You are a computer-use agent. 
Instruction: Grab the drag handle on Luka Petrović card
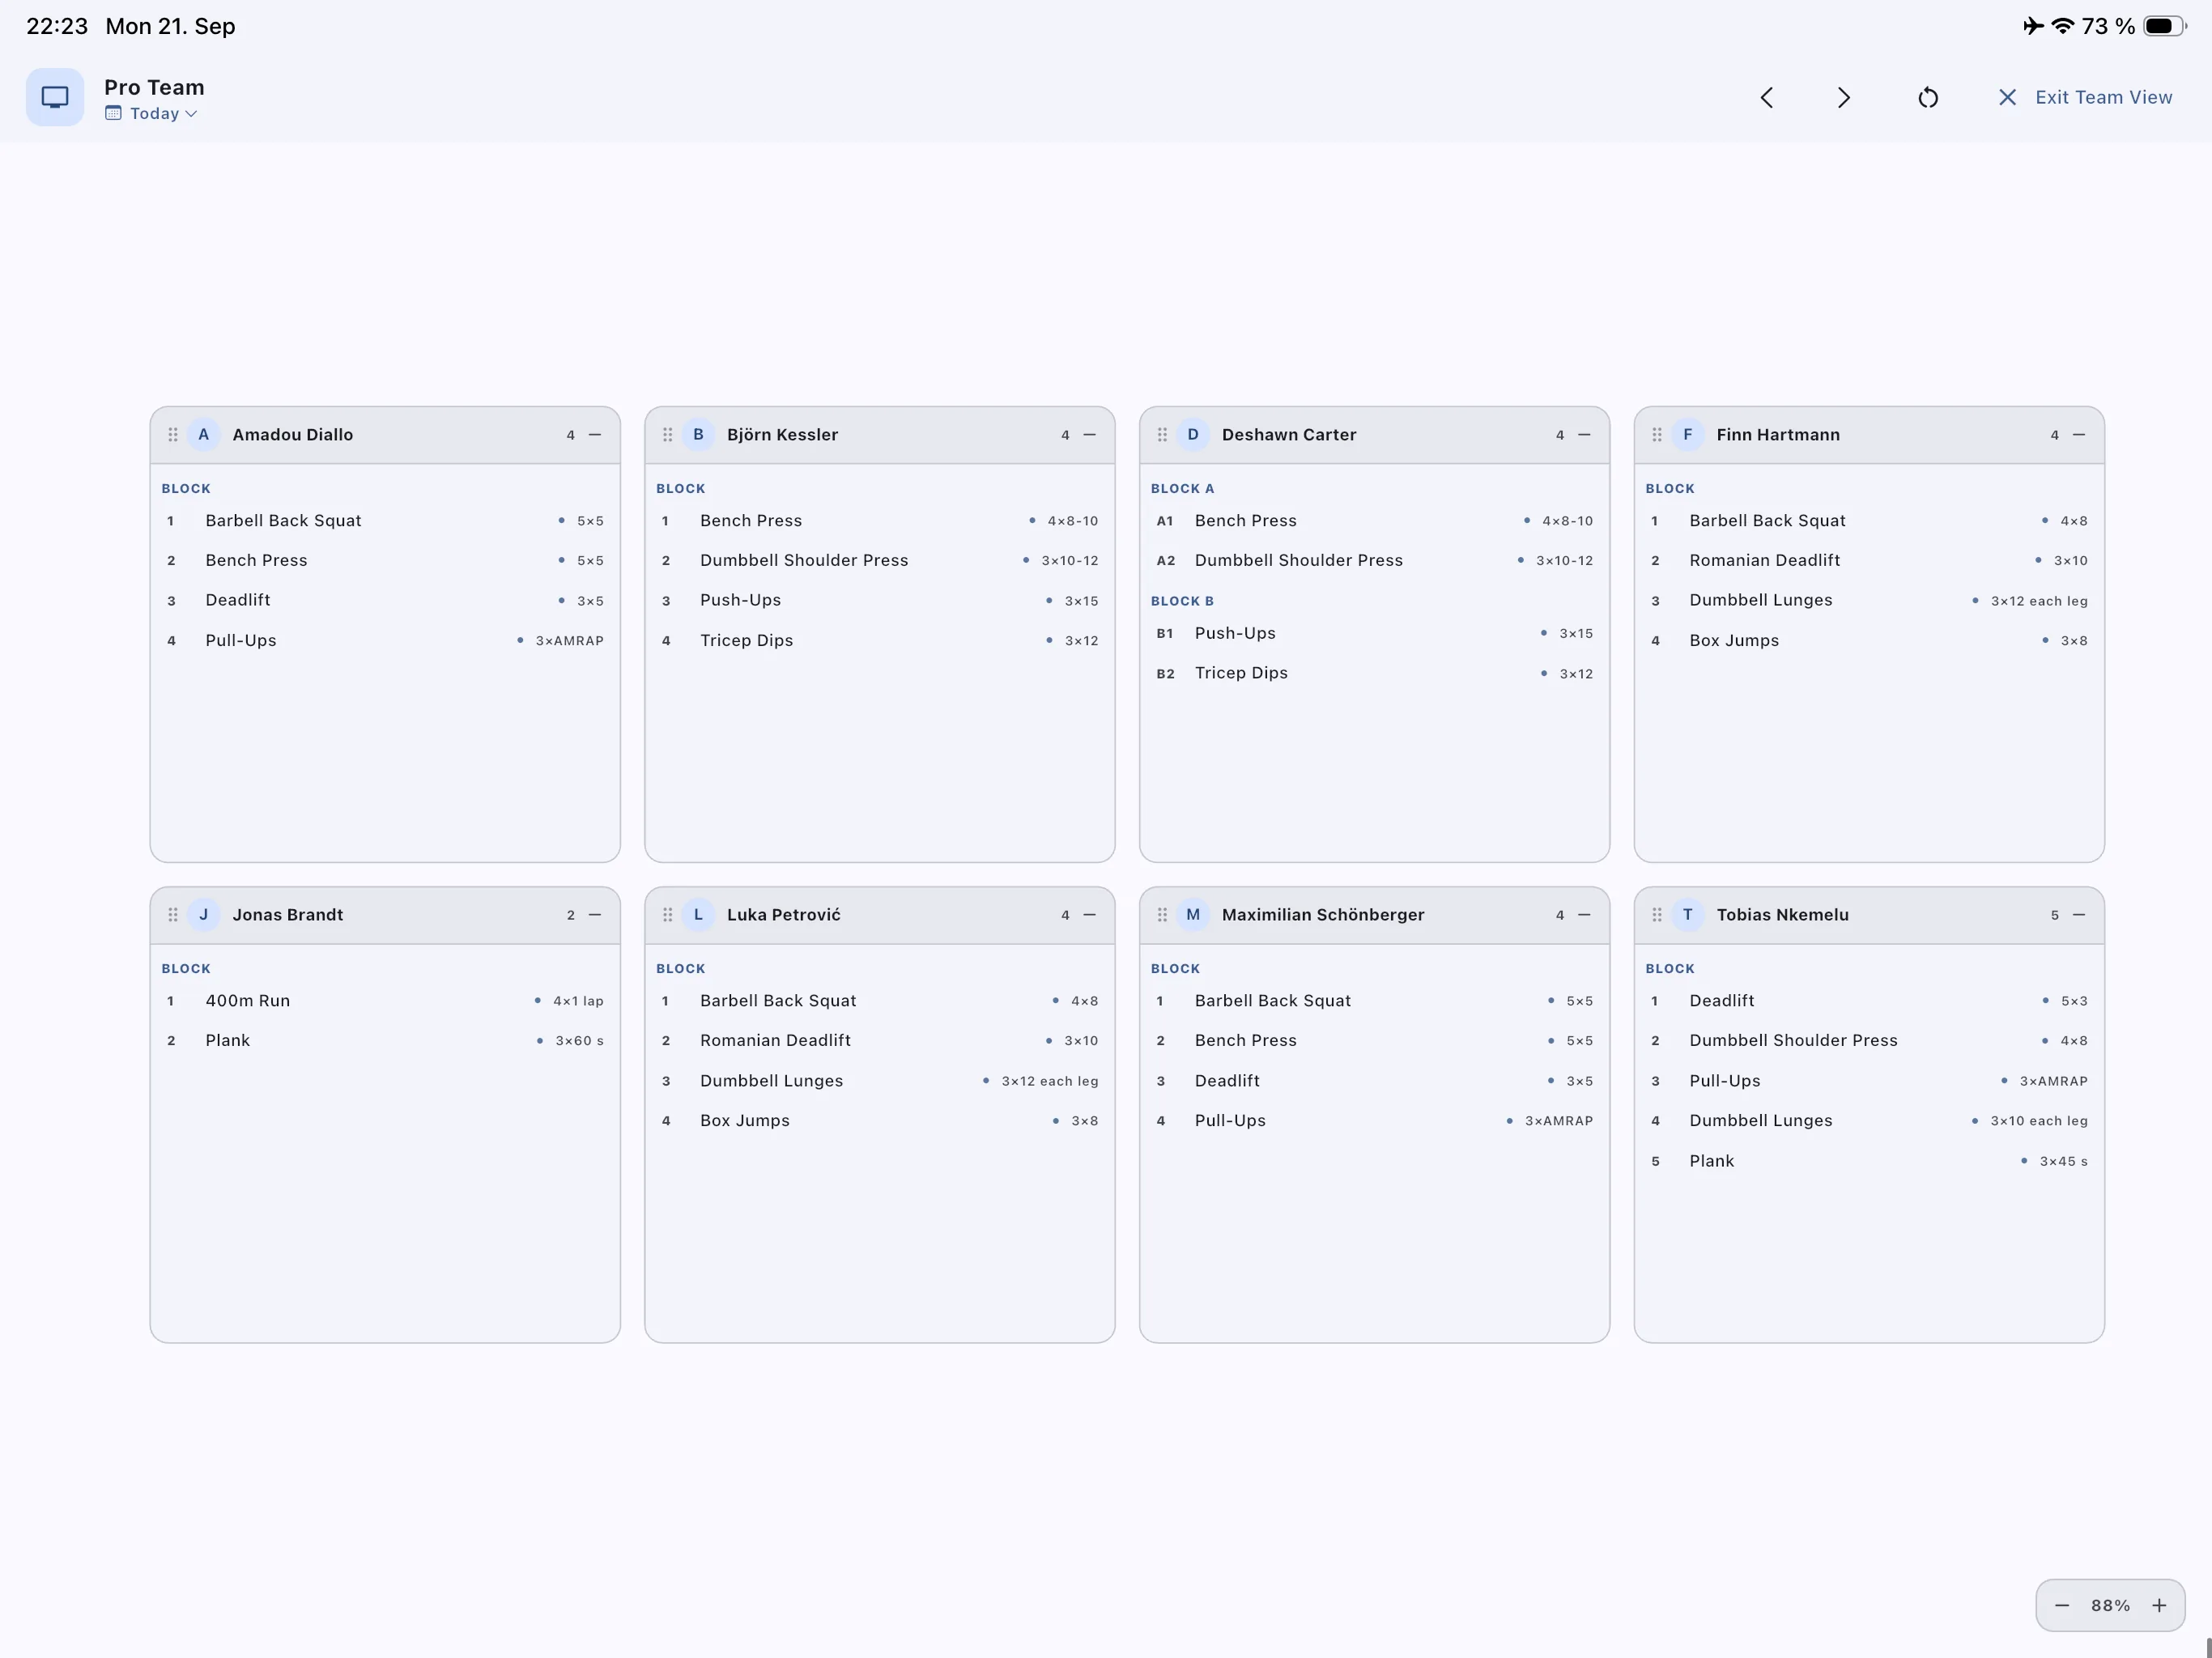tap(668, 915)
